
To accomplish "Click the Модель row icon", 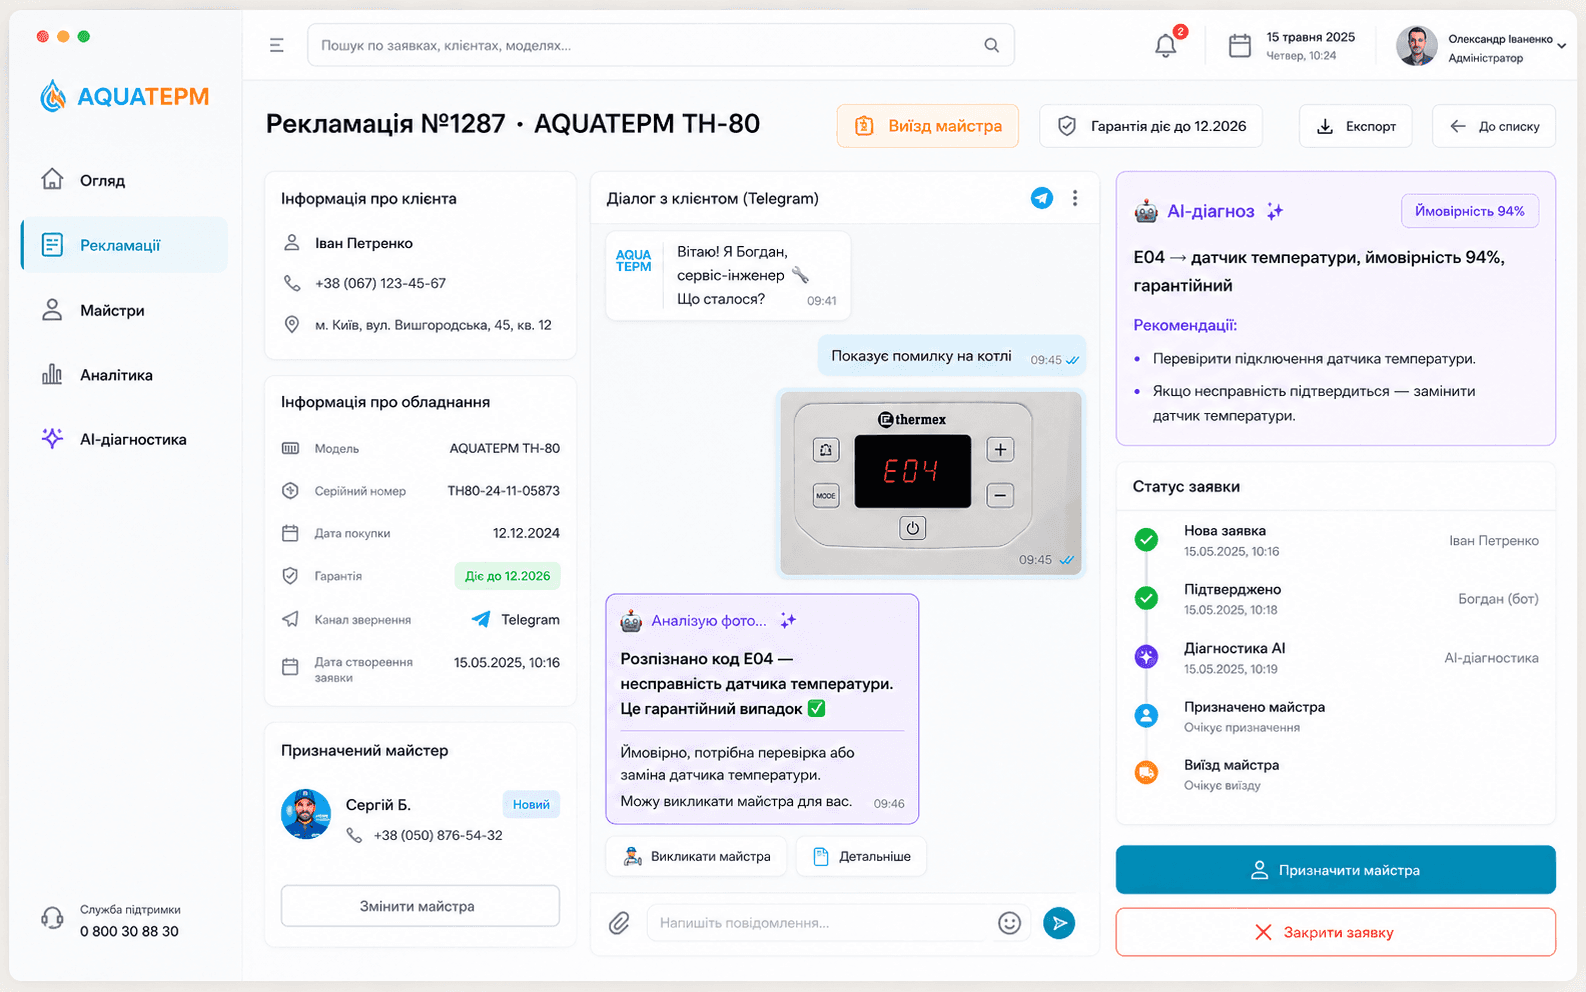I will (290, 448).
